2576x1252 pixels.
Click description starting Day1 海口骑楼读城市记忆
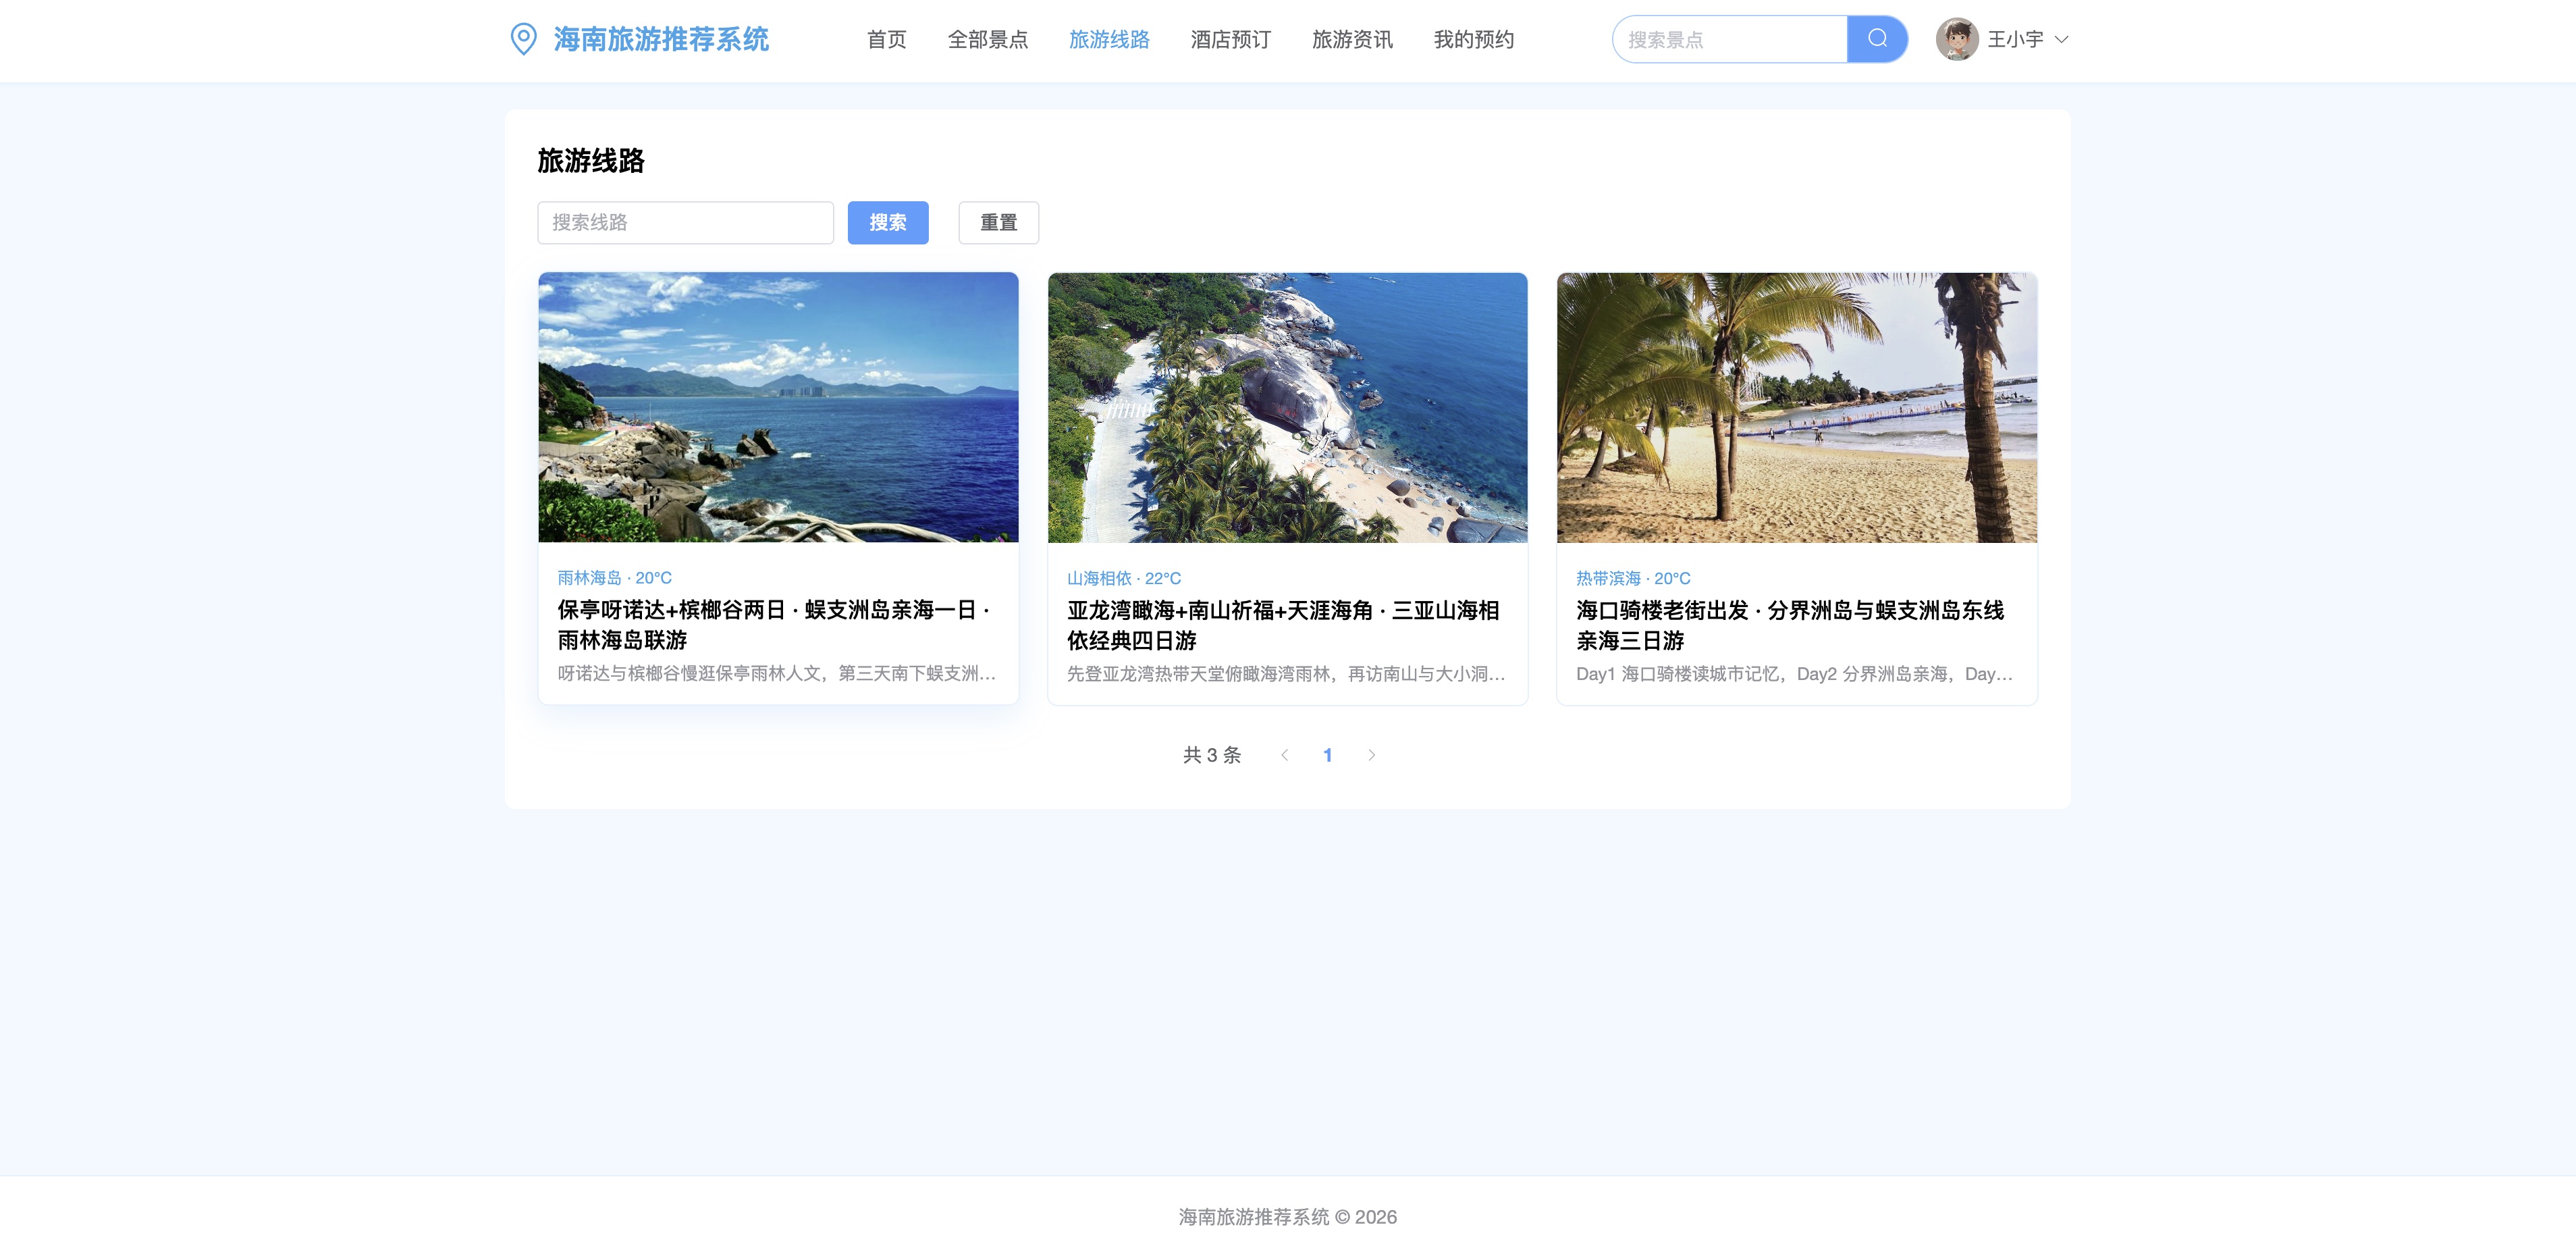click(x=1795, y=674)
